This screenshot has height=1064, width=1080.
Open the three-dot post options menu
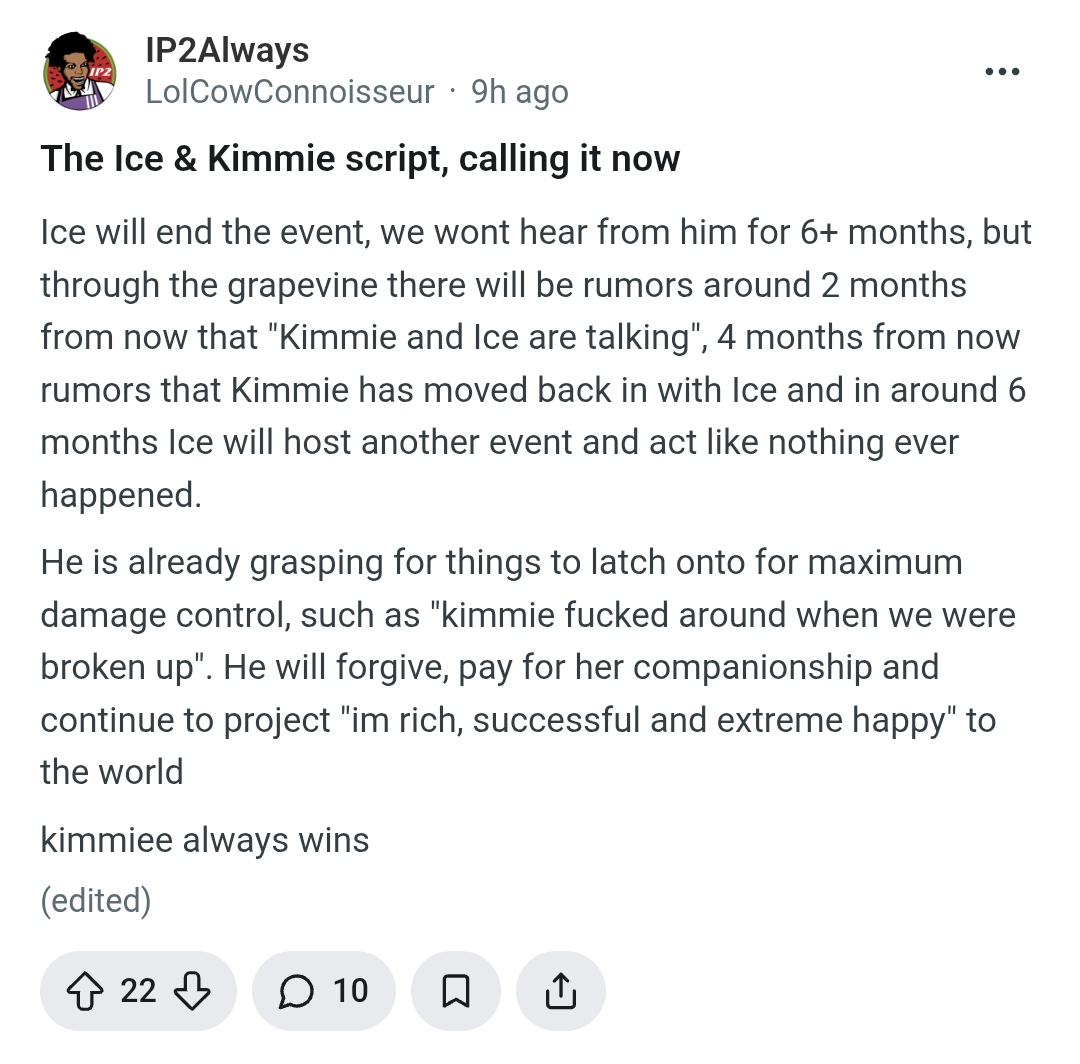pos(1002,71)
